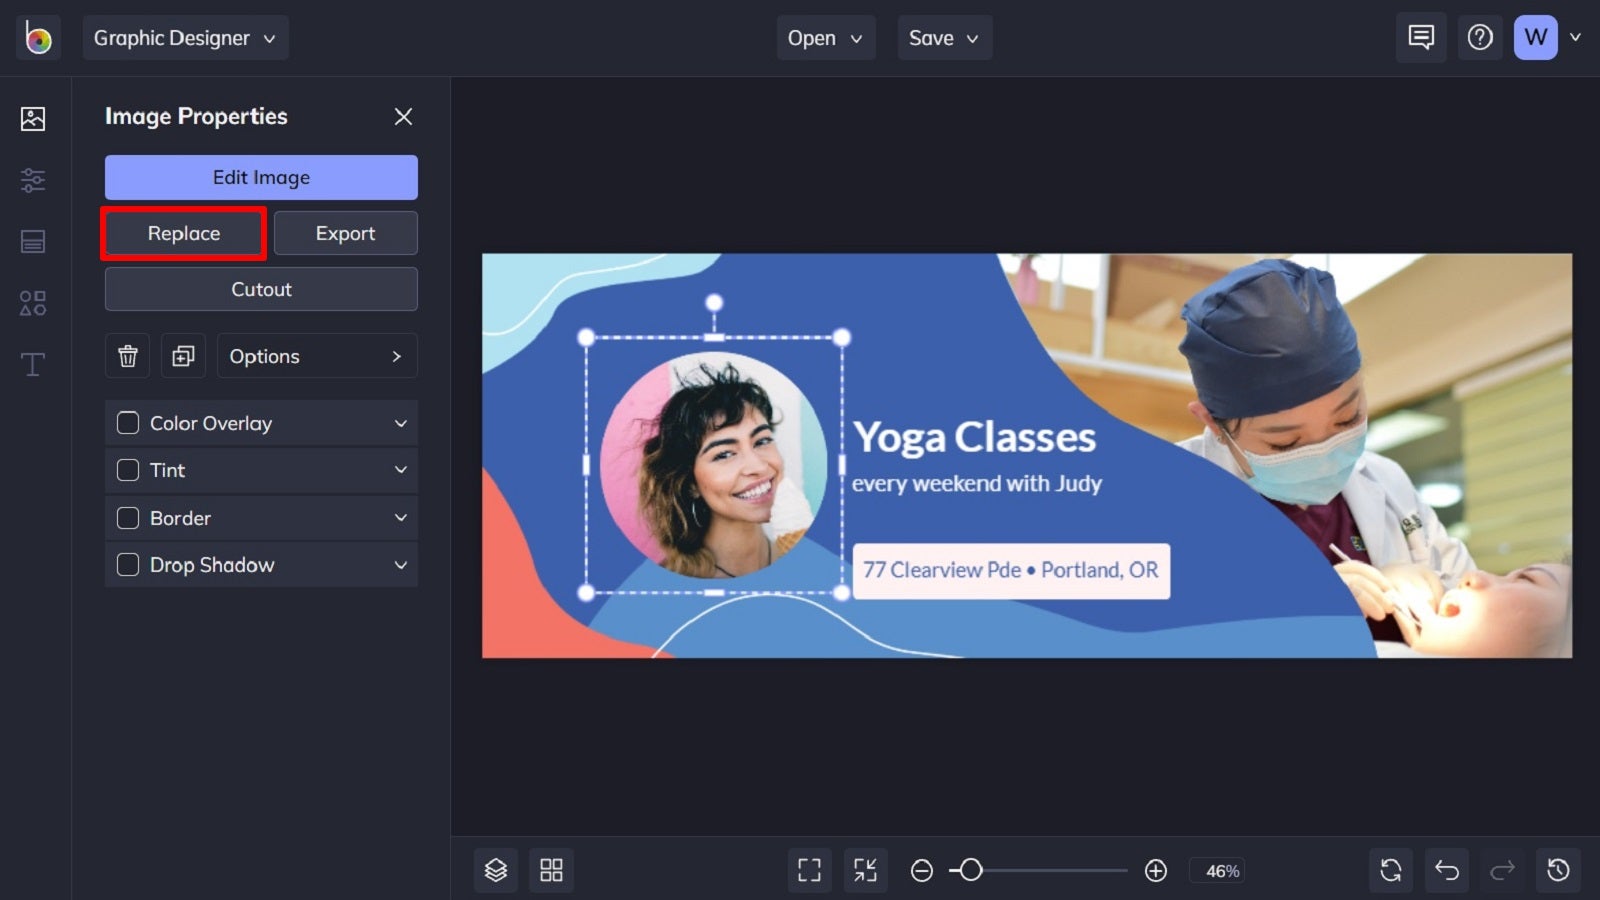Open the Open file menu
Screen dimensions: 1600x900
pyautogui.click(x=826, y=37)
